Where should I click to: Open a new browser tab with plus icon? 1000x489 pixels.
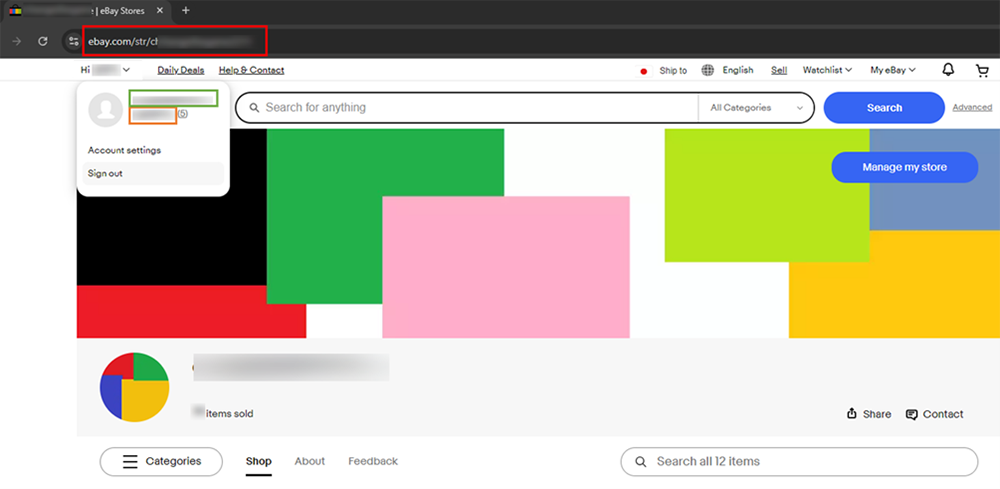(x=186, y=10)
